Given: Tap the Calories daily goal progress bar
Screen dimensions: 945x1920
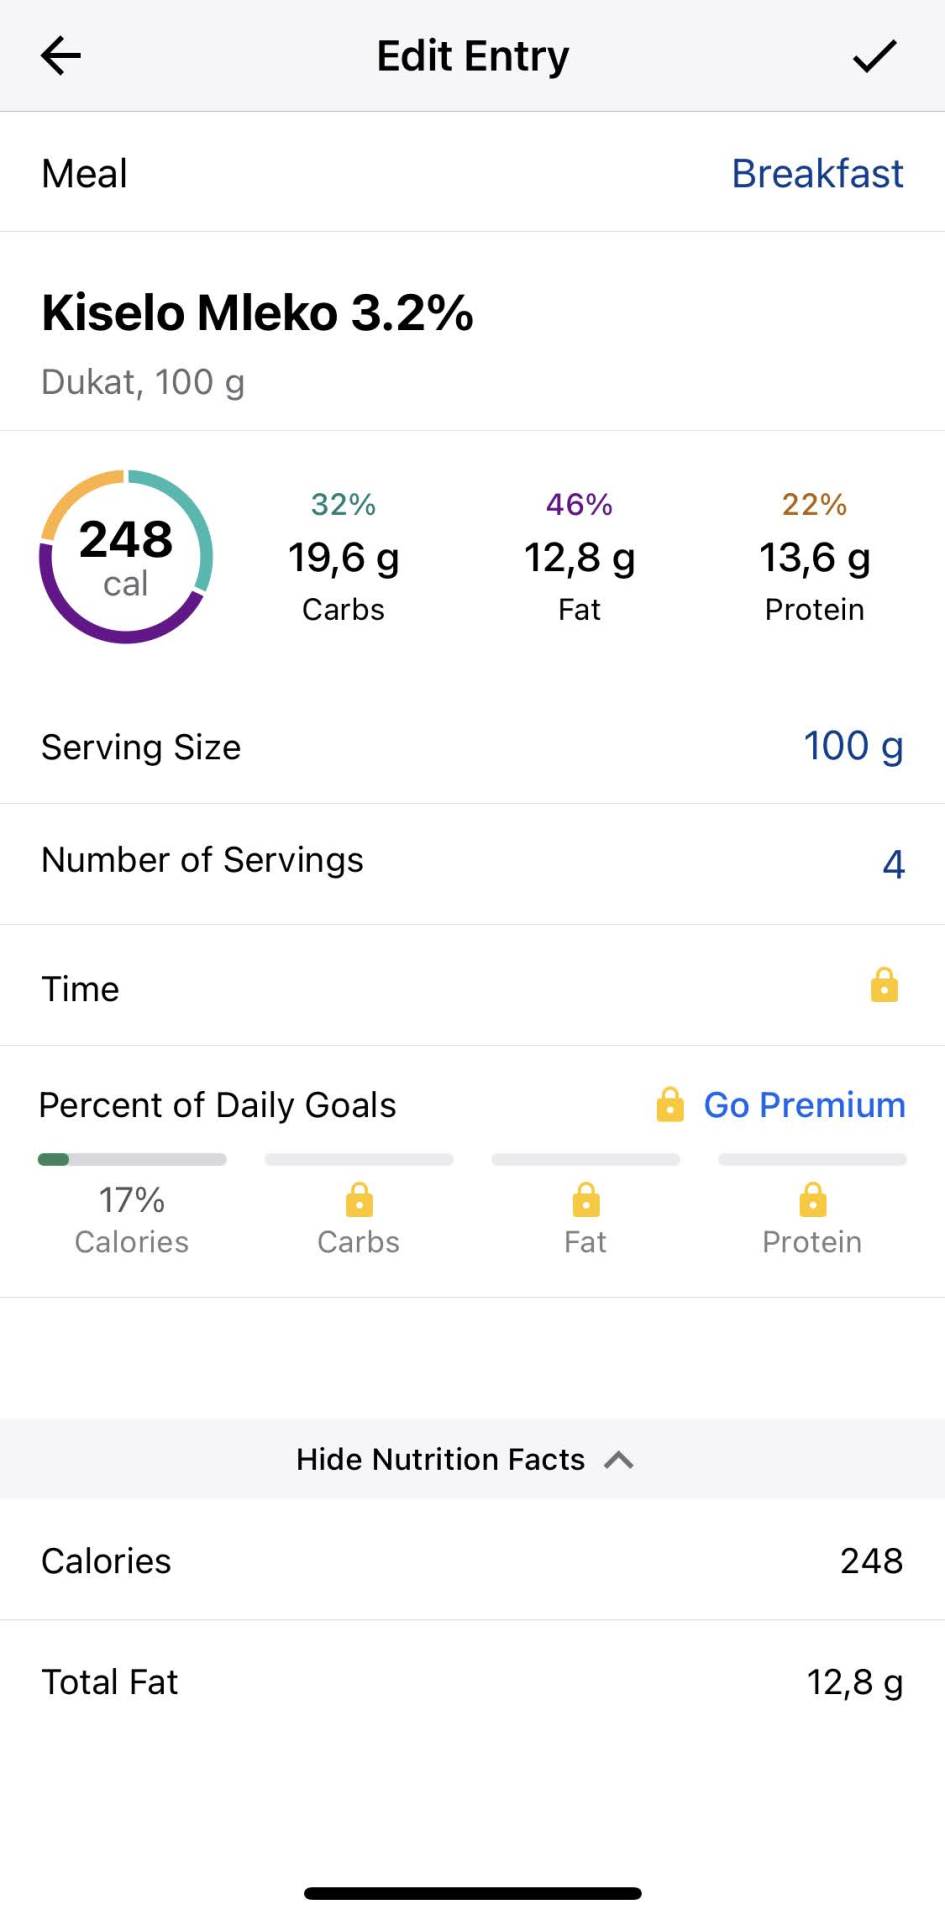Looking at the screenshot, I should click(x=132, y=1160).
